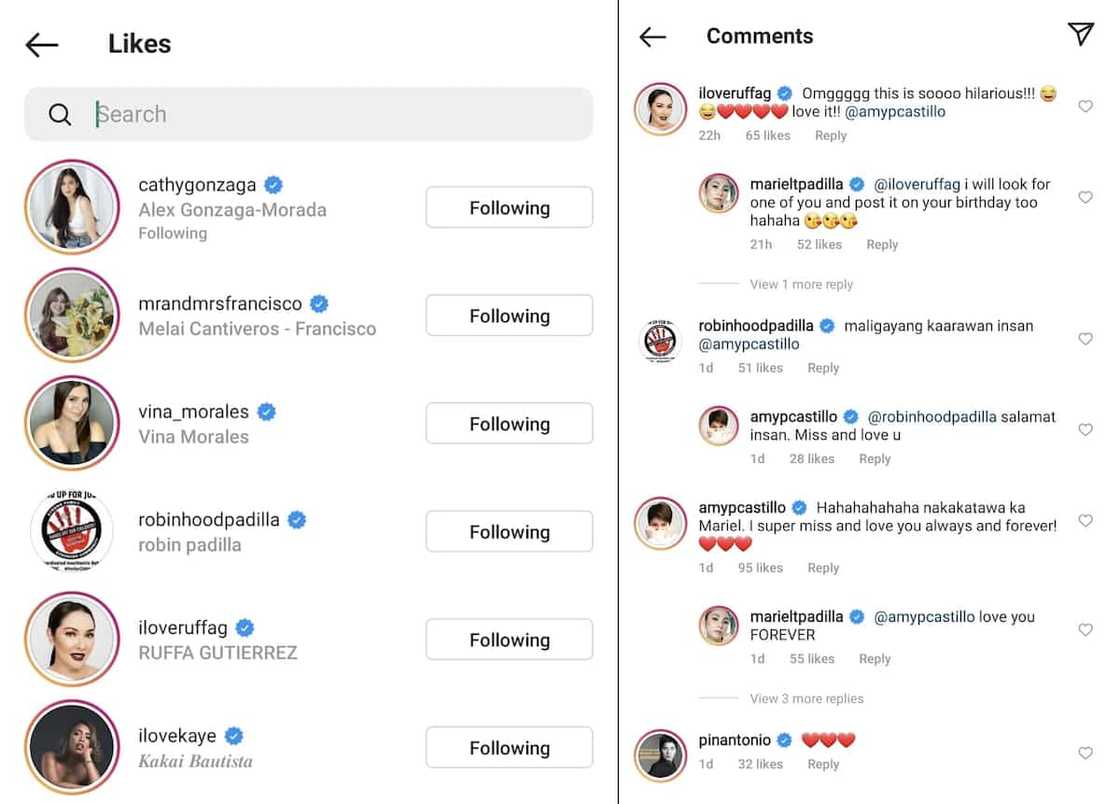Unfollow mrandmrsfrancisco via Following button

[x=509, y=315]
